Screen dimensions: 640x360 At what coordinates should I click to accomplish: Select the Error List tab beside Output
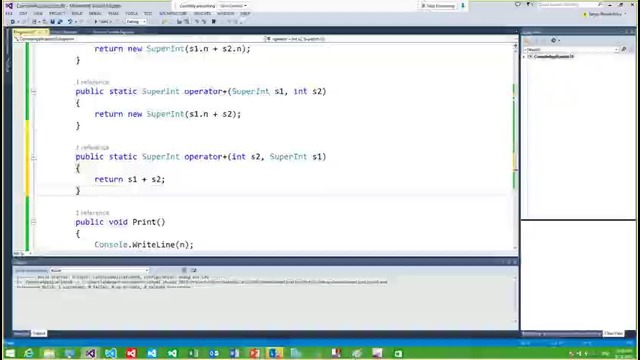tap(21, 334)
